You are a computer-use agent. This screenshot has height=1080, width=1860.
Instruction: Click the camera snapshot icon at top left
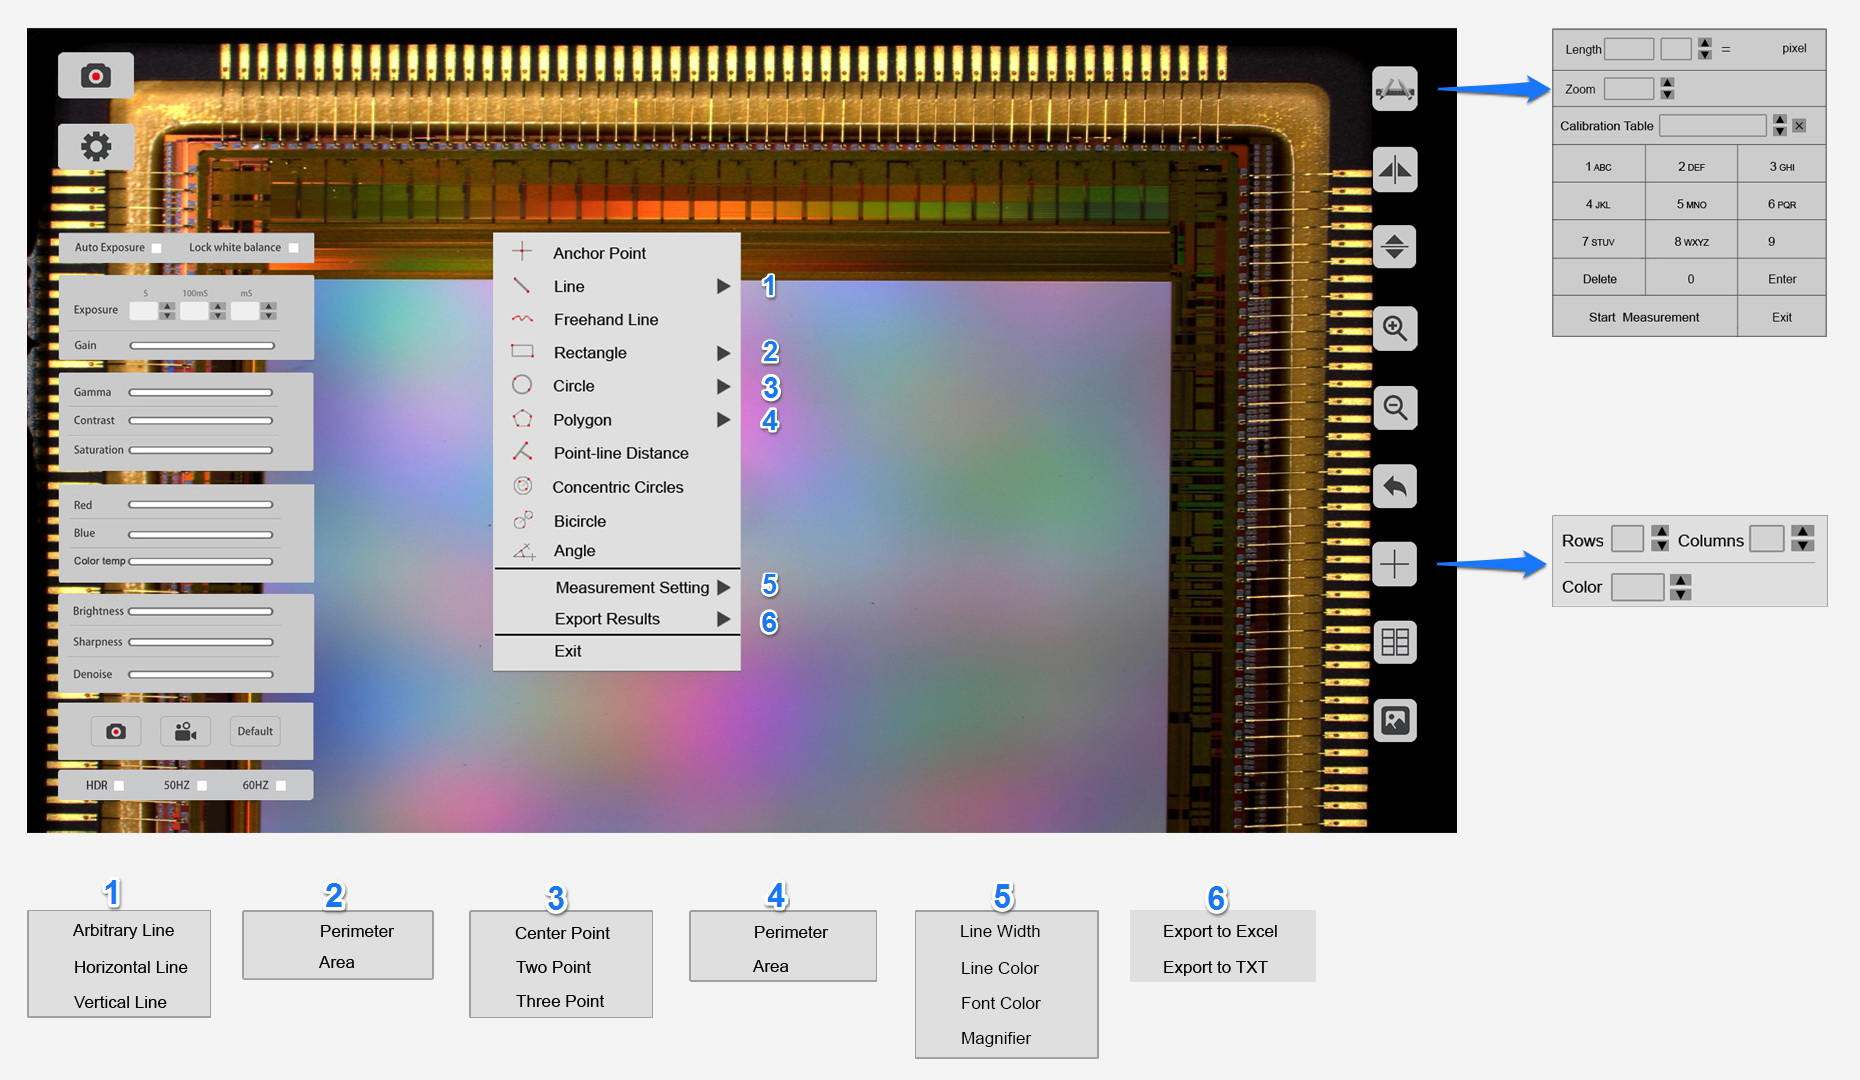96,76
